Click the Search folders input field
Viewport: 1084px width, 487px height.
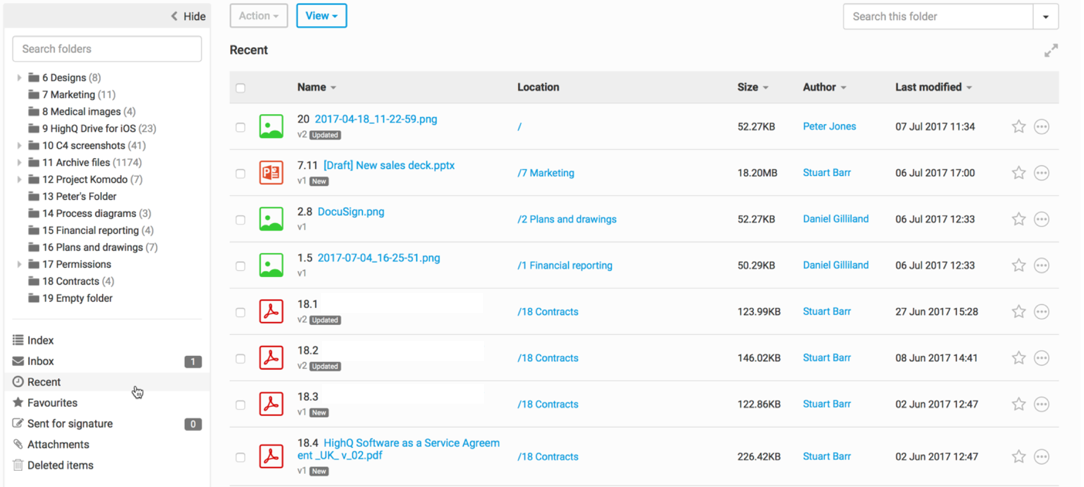[107, 49]
